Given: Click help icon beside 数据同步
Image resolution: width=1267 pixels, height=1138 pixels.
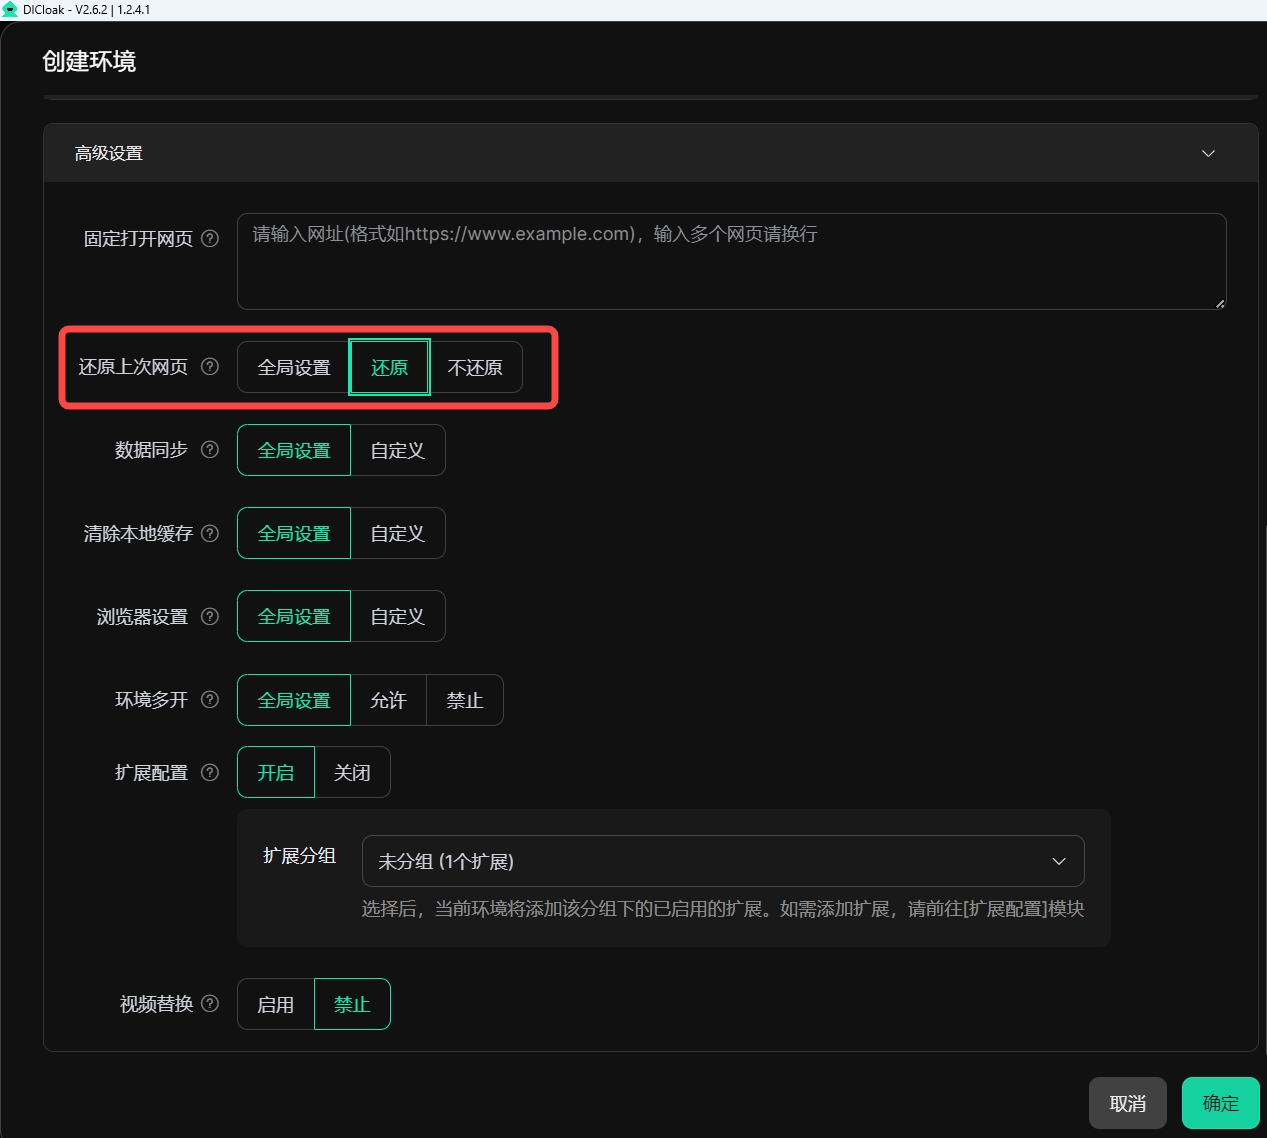Looking at the screenshot, I should coord(210,450).
